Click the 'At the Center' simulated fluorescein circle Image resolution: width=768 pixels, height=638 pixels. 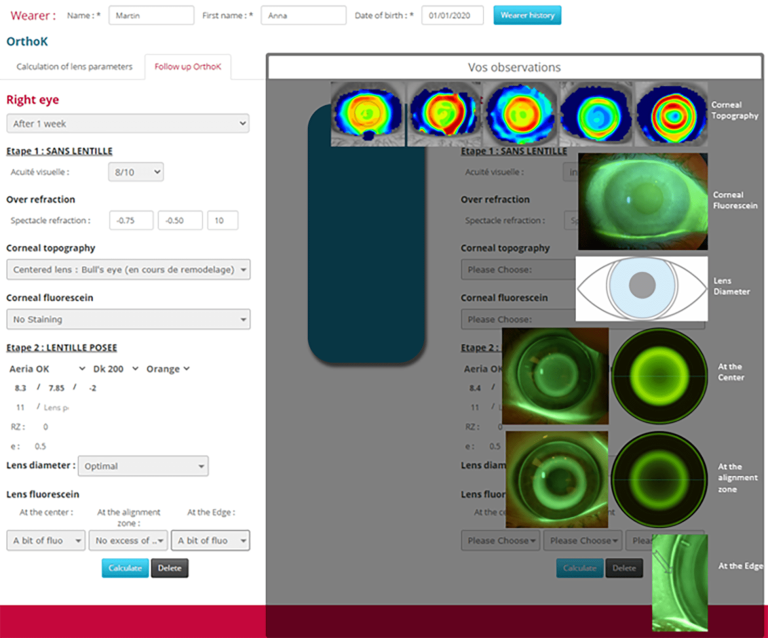click(656, 376)
